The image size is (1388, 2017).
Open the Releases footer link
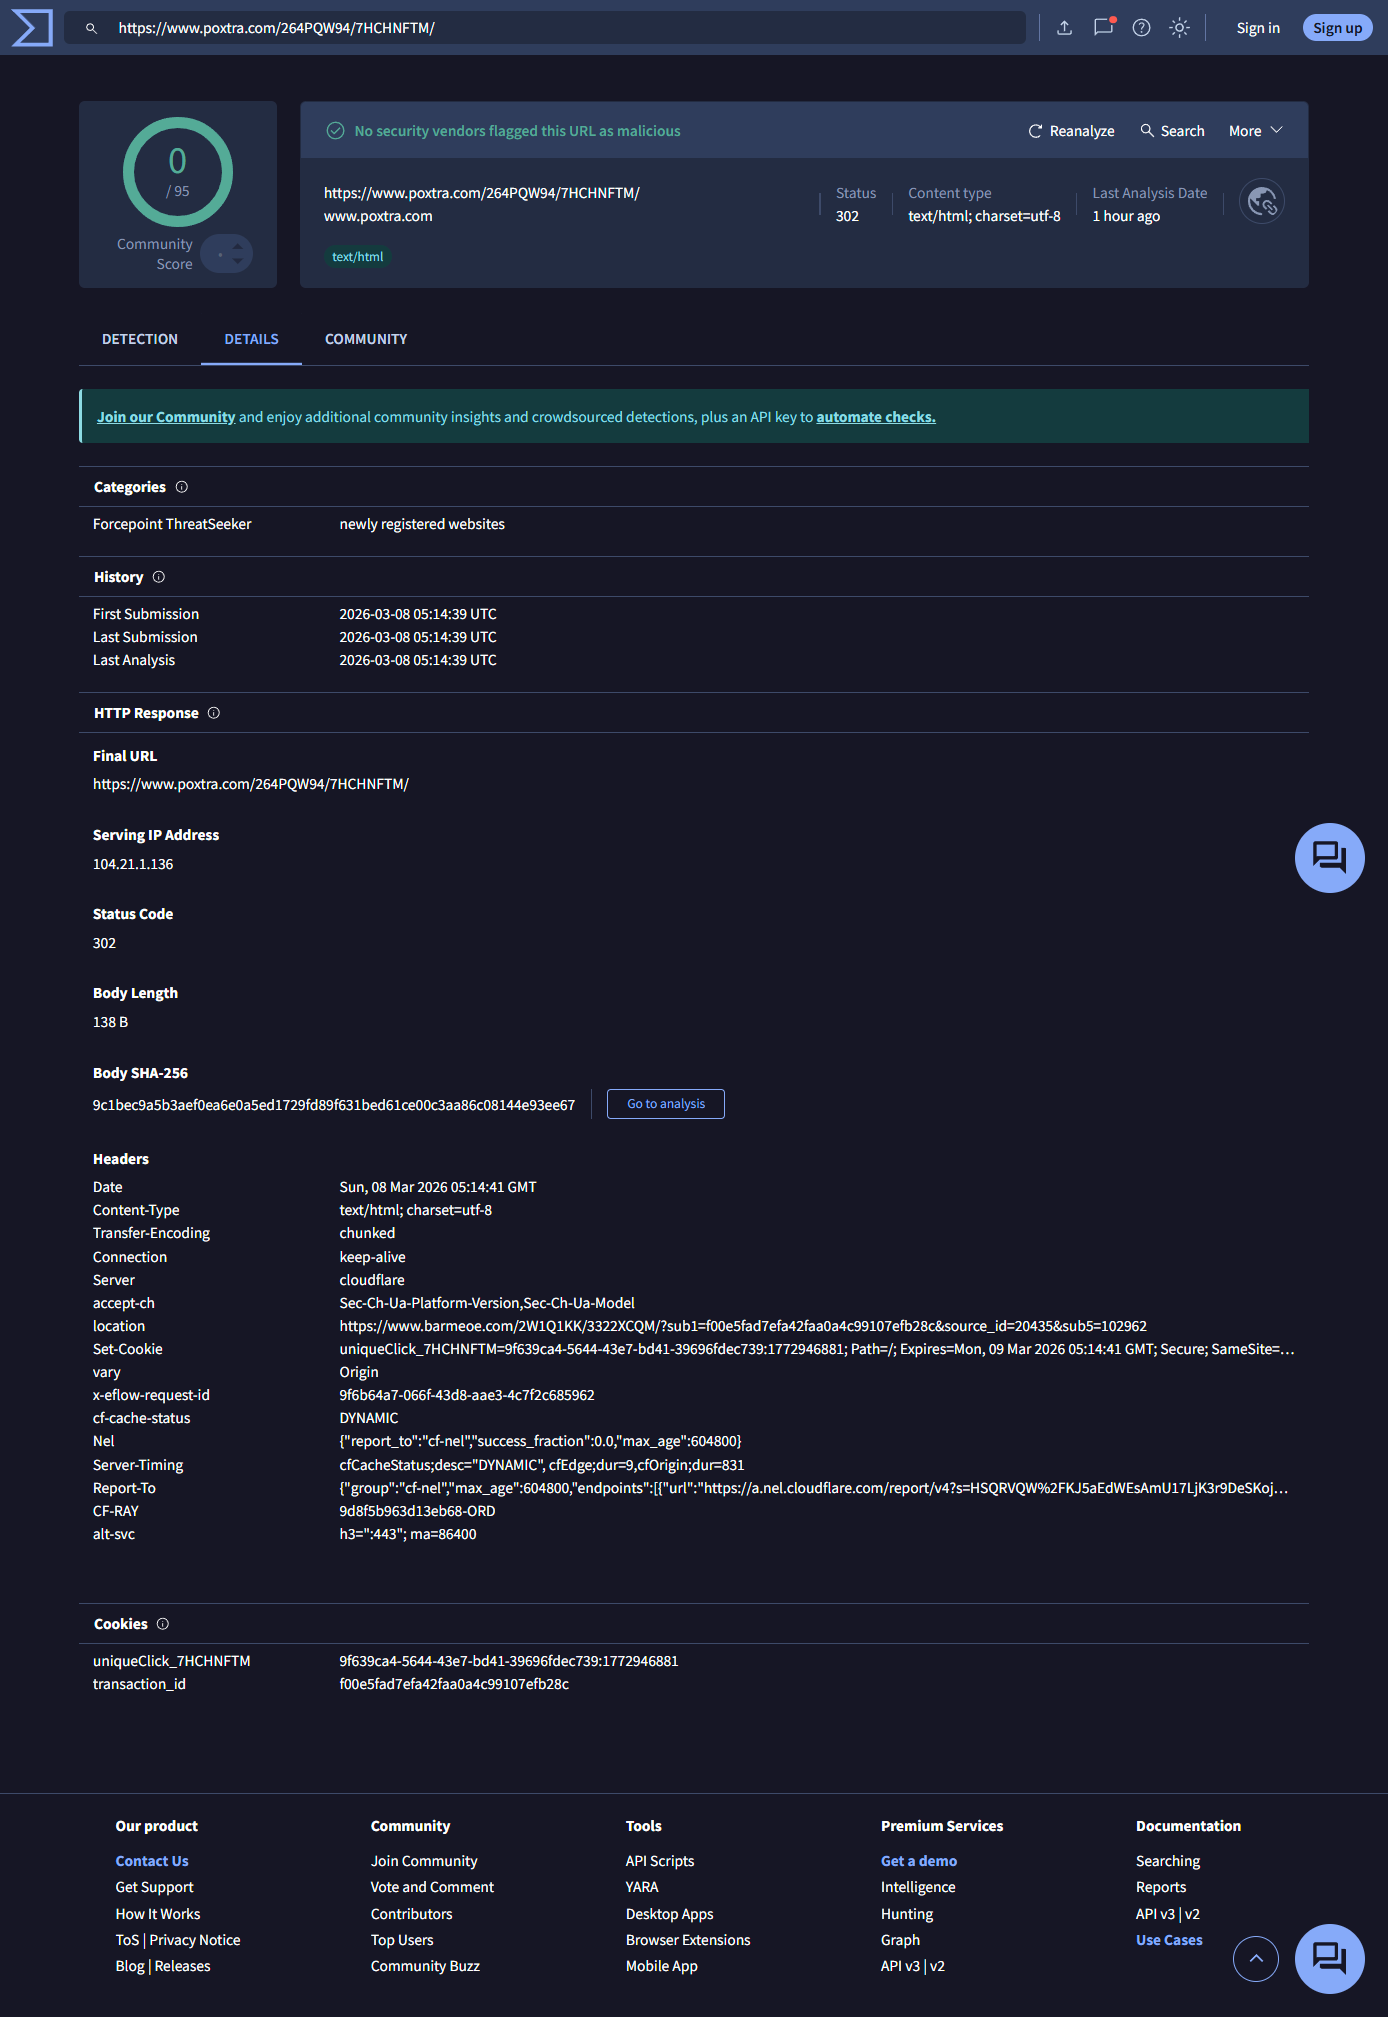pyautogui.click(x=183, y=1966)
